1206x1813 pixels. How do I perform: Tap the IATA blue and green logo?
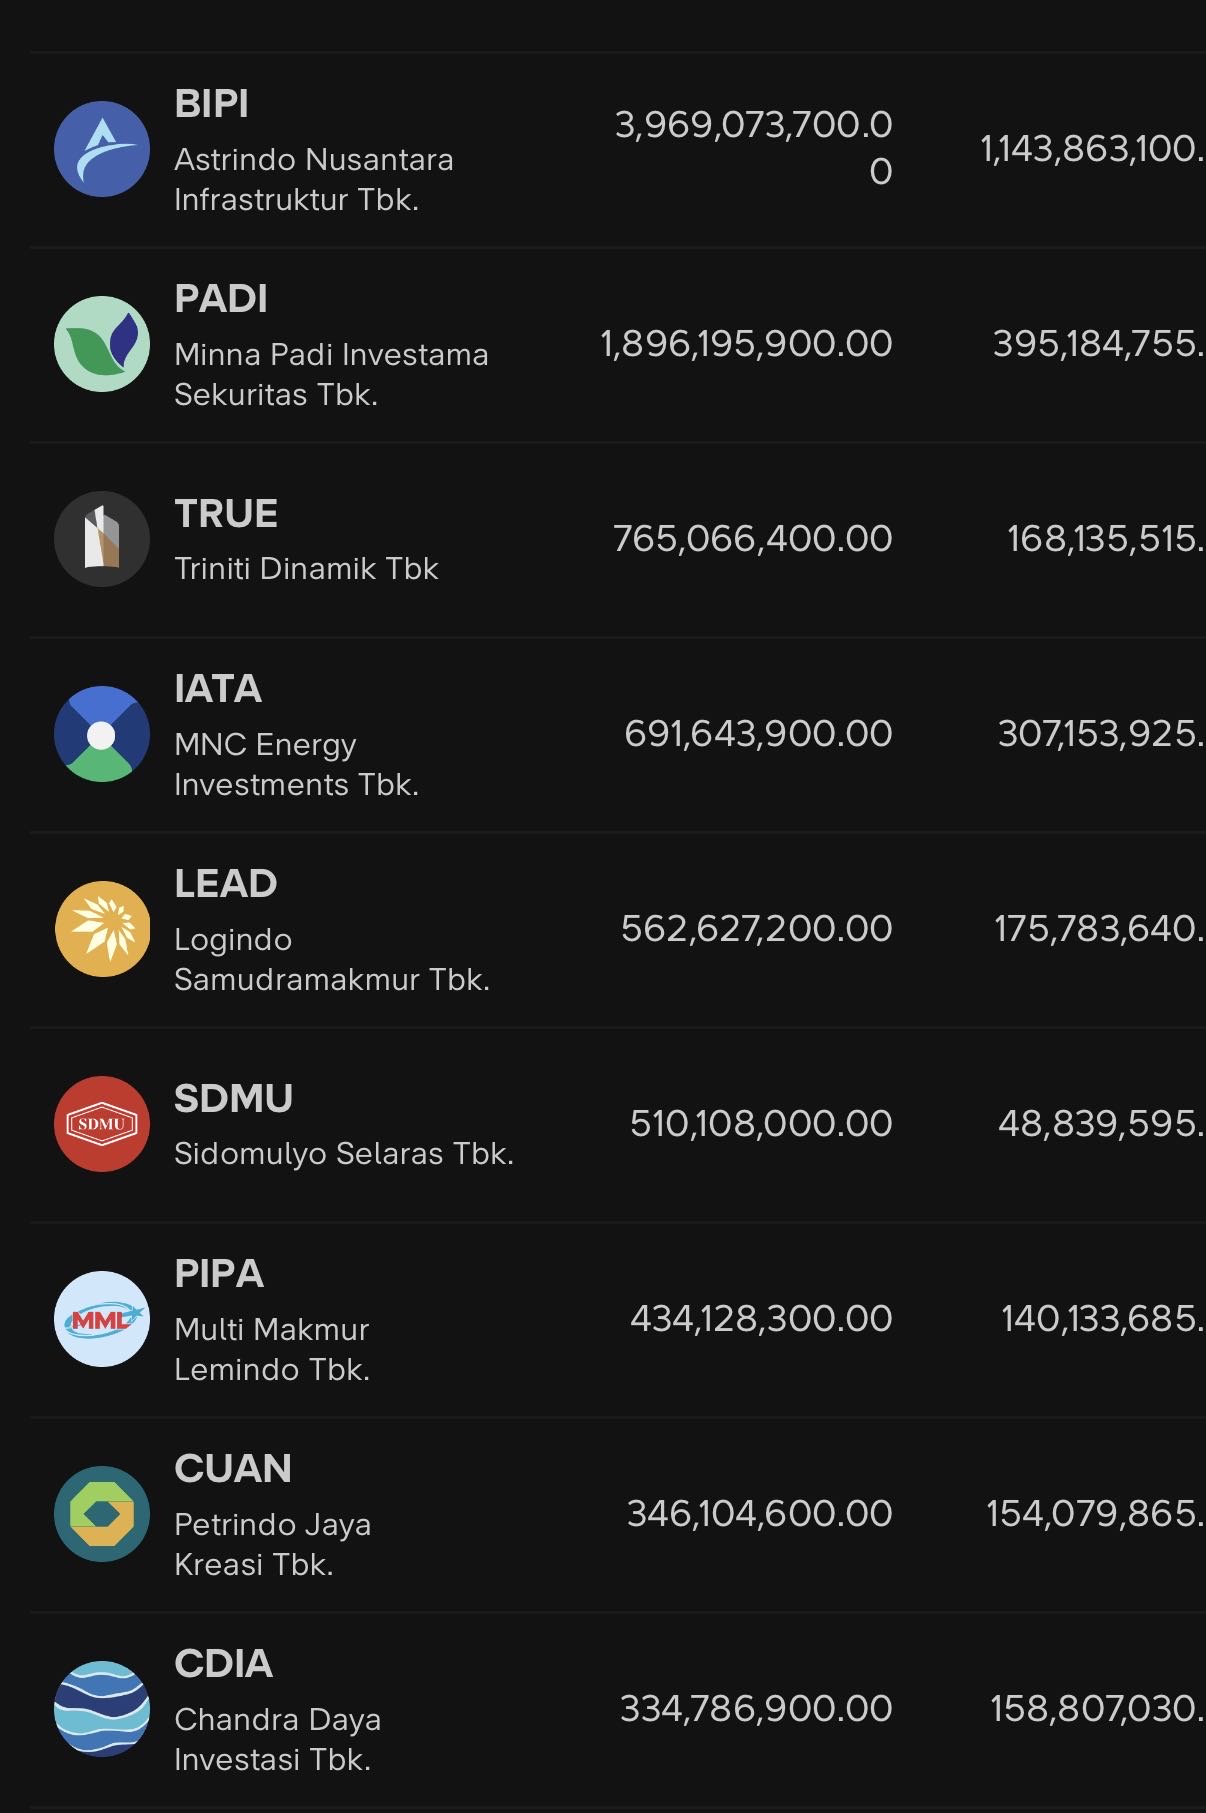tap(102, 734)
